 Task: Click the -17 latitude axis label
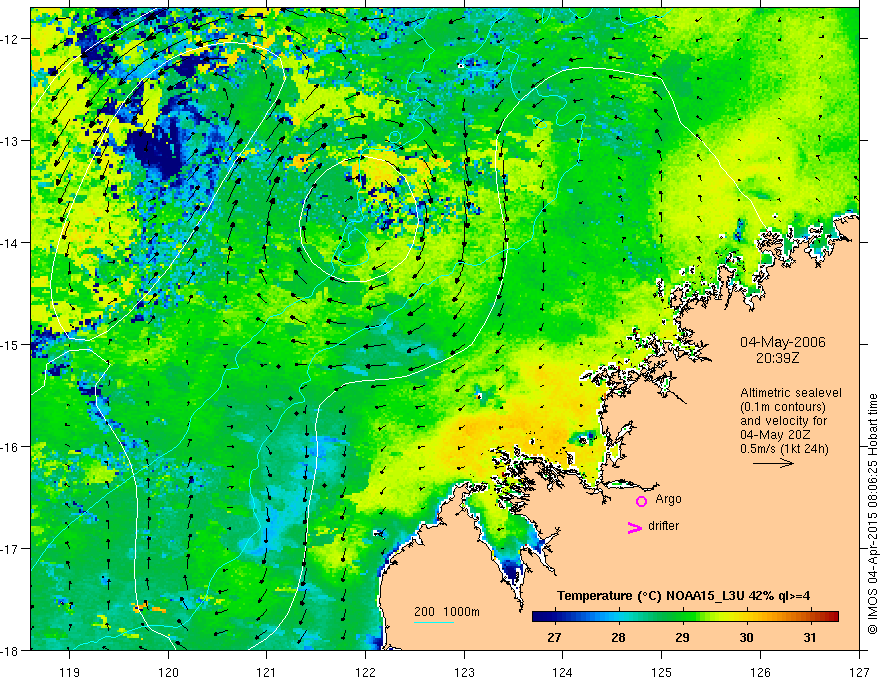pyautogui.click(x=10, y=548)
